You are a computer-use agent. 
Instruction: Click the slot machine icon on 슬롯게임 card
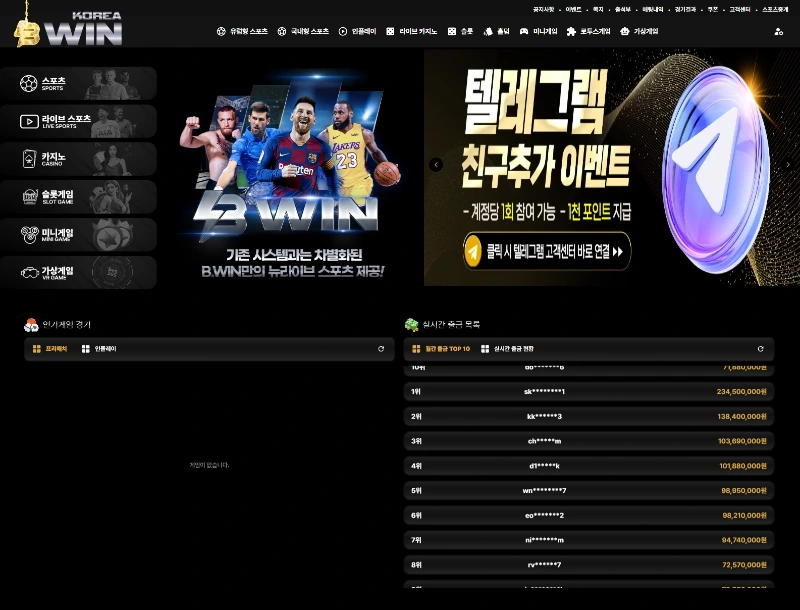(x=30, y=197)
